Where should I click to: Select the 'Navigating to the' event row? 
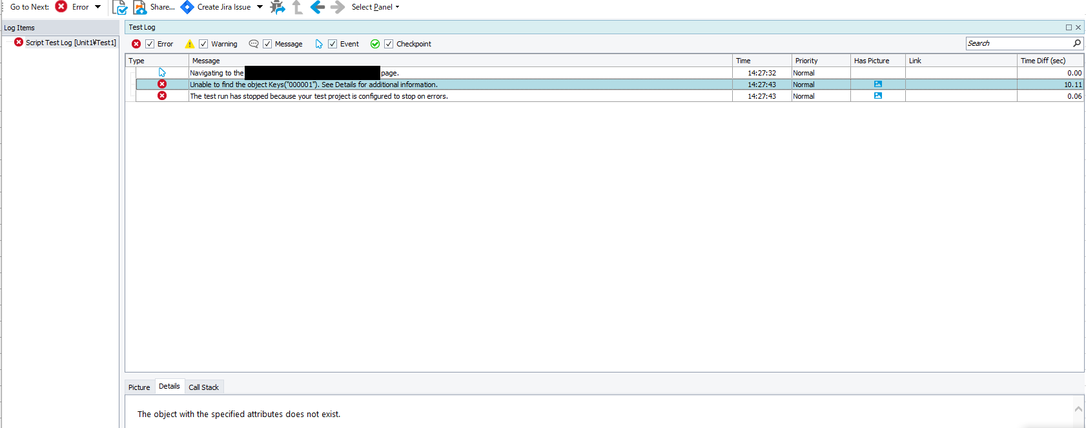[609, 73]
